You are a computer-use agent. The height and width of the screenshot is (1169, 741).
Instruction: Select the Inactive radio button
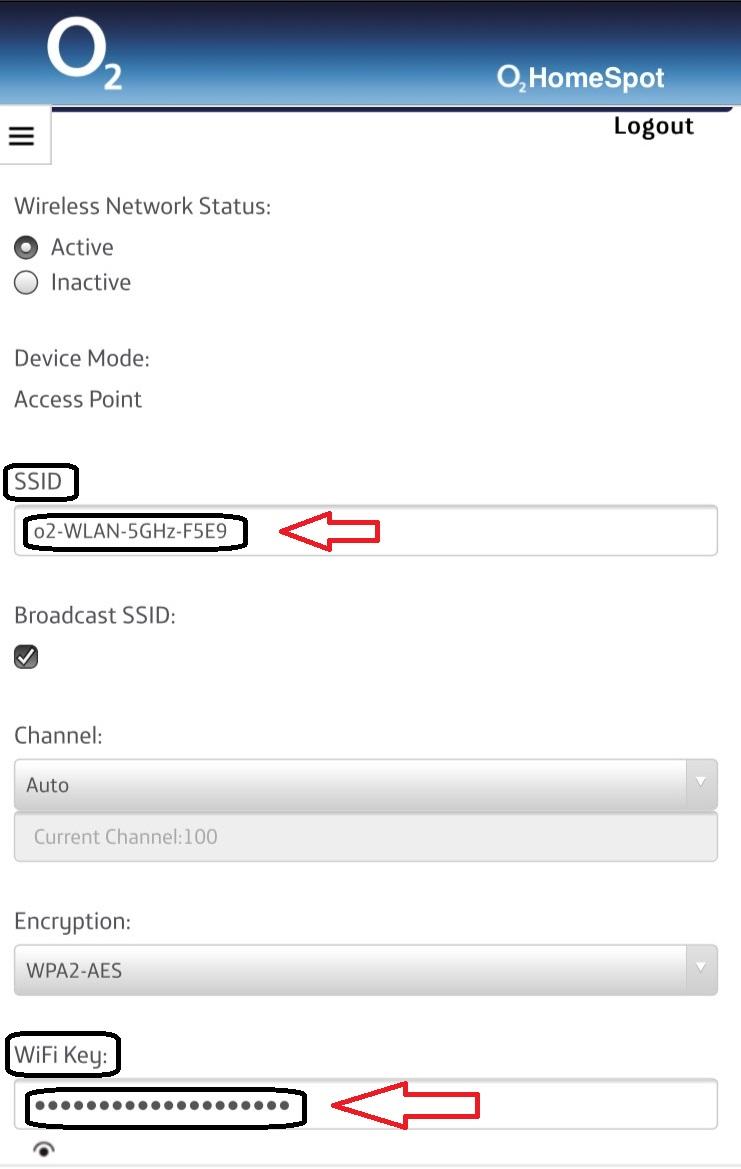point(26,283)
